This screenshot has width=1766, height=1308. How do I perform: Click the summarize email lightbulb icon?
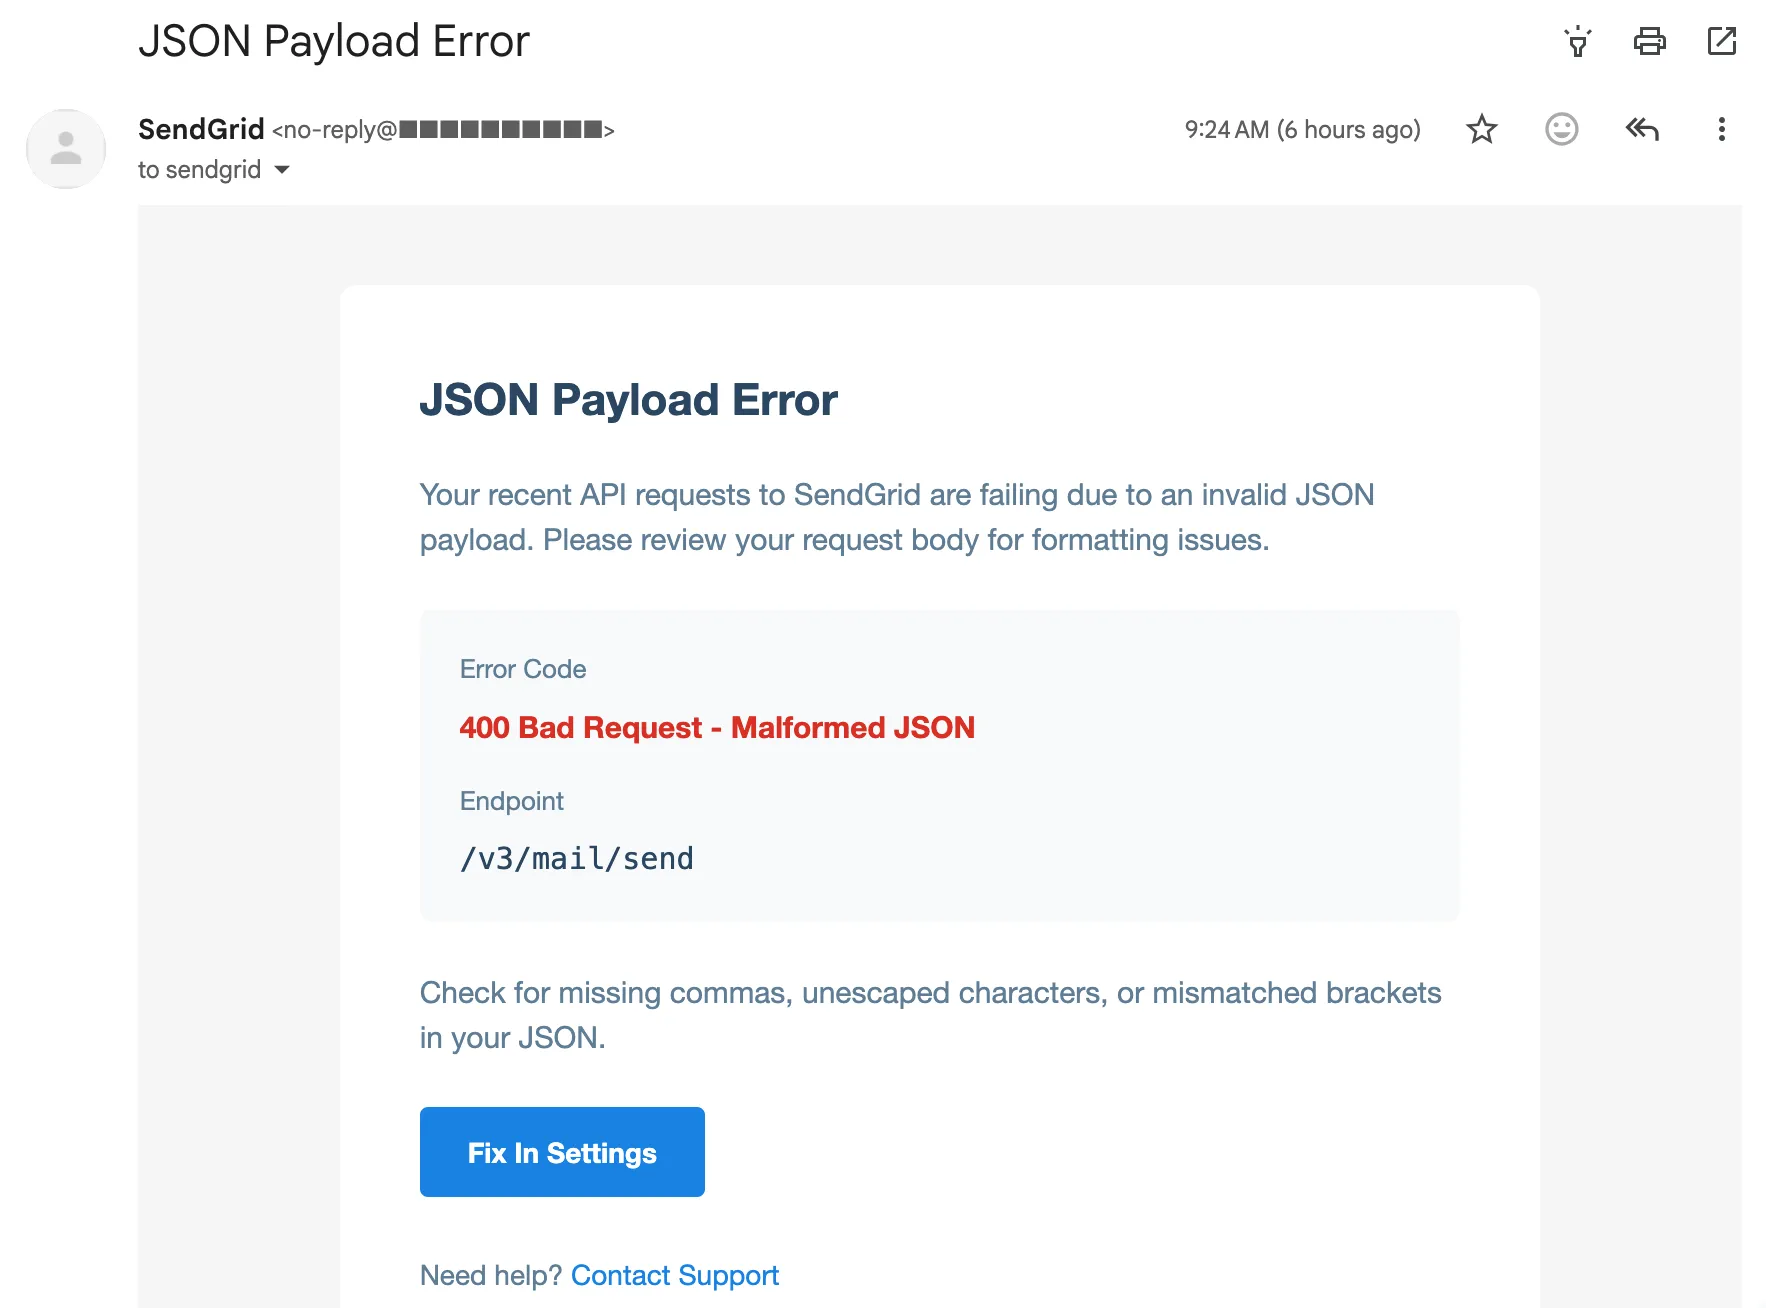pos(1577,42)
